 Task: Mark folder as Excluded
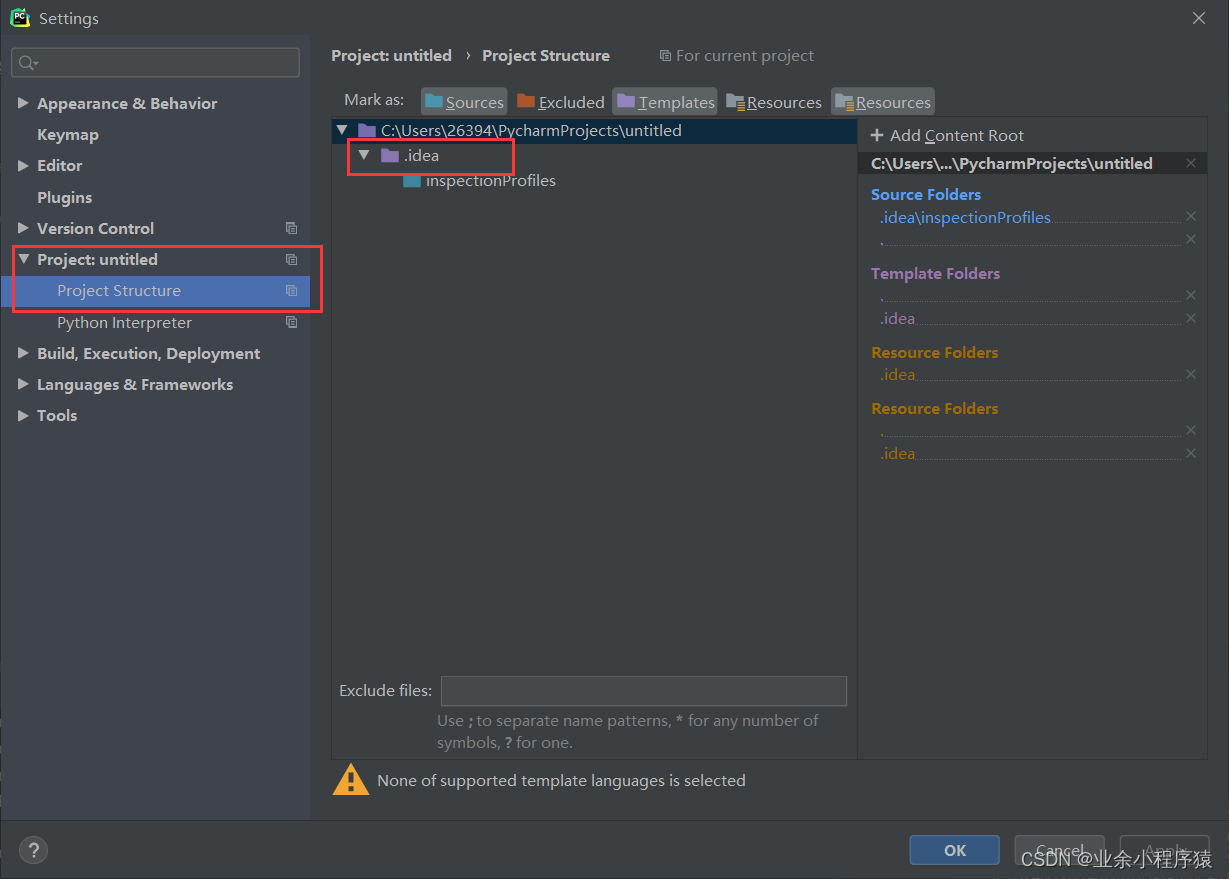[x=561, y=102]
